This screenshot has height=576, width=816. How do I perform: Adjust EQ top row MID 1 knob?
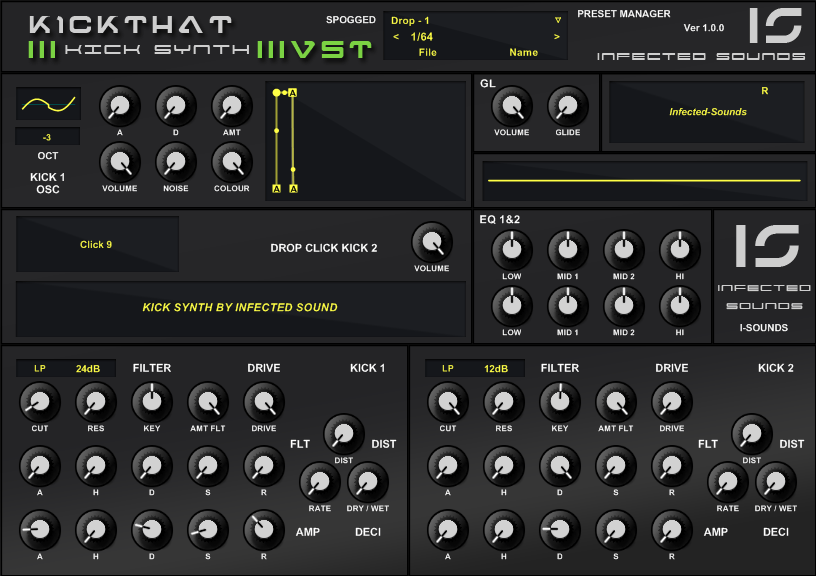click(x=568, y=250)
